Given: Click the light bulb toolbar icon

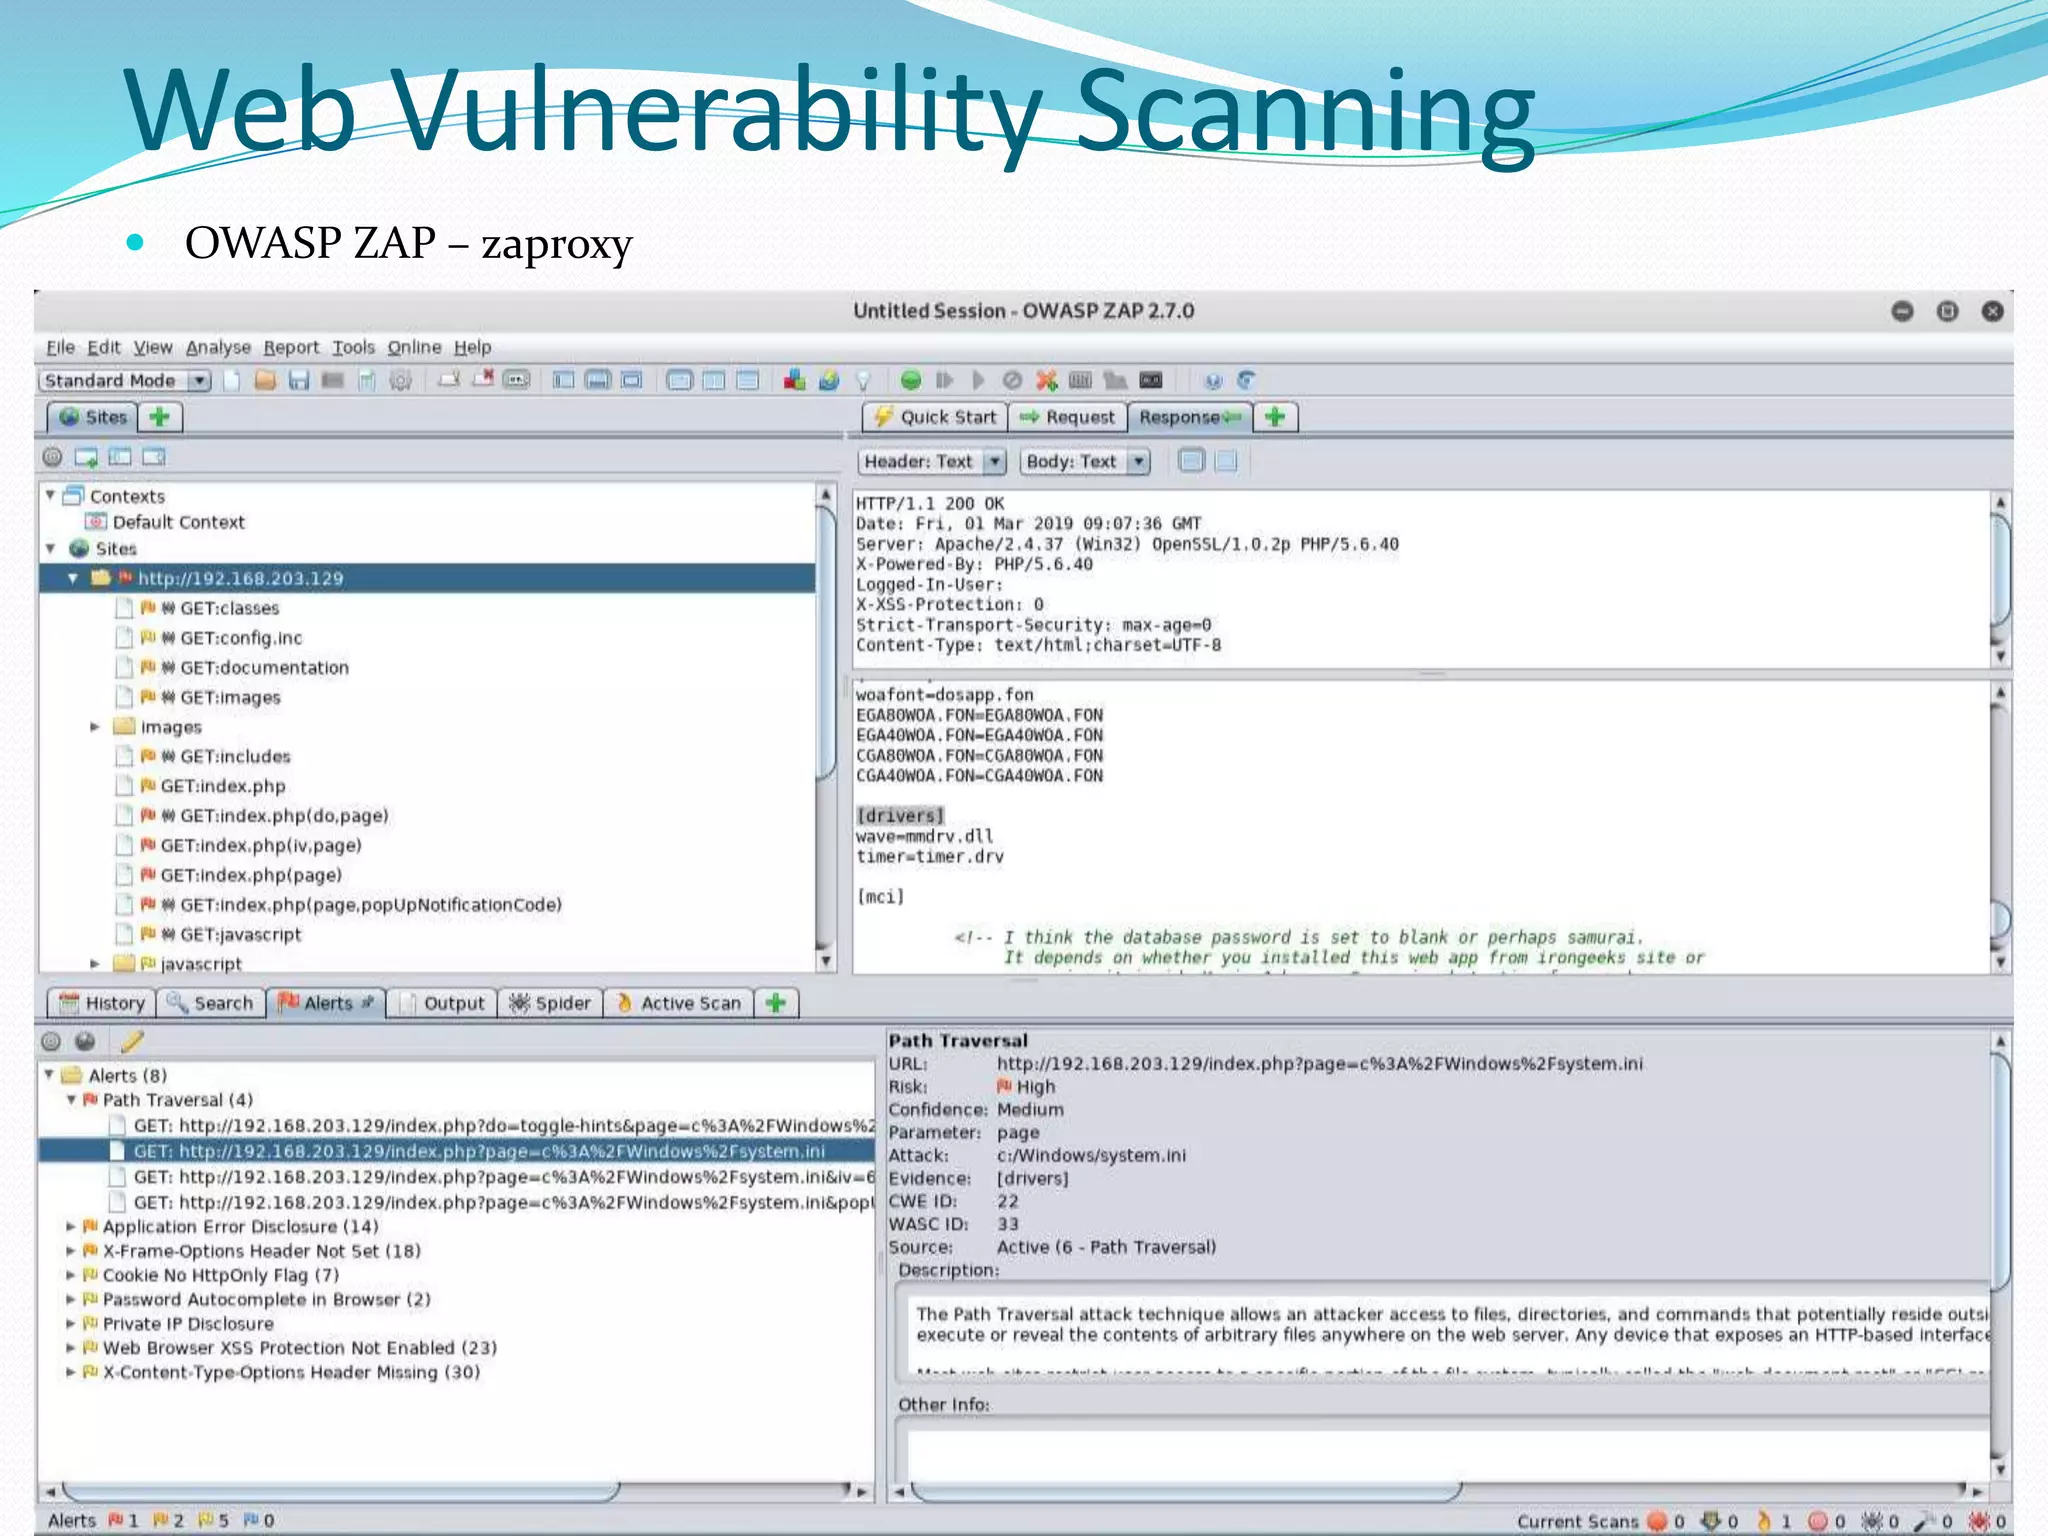Looking at the screenshot, I should (863, 381).
